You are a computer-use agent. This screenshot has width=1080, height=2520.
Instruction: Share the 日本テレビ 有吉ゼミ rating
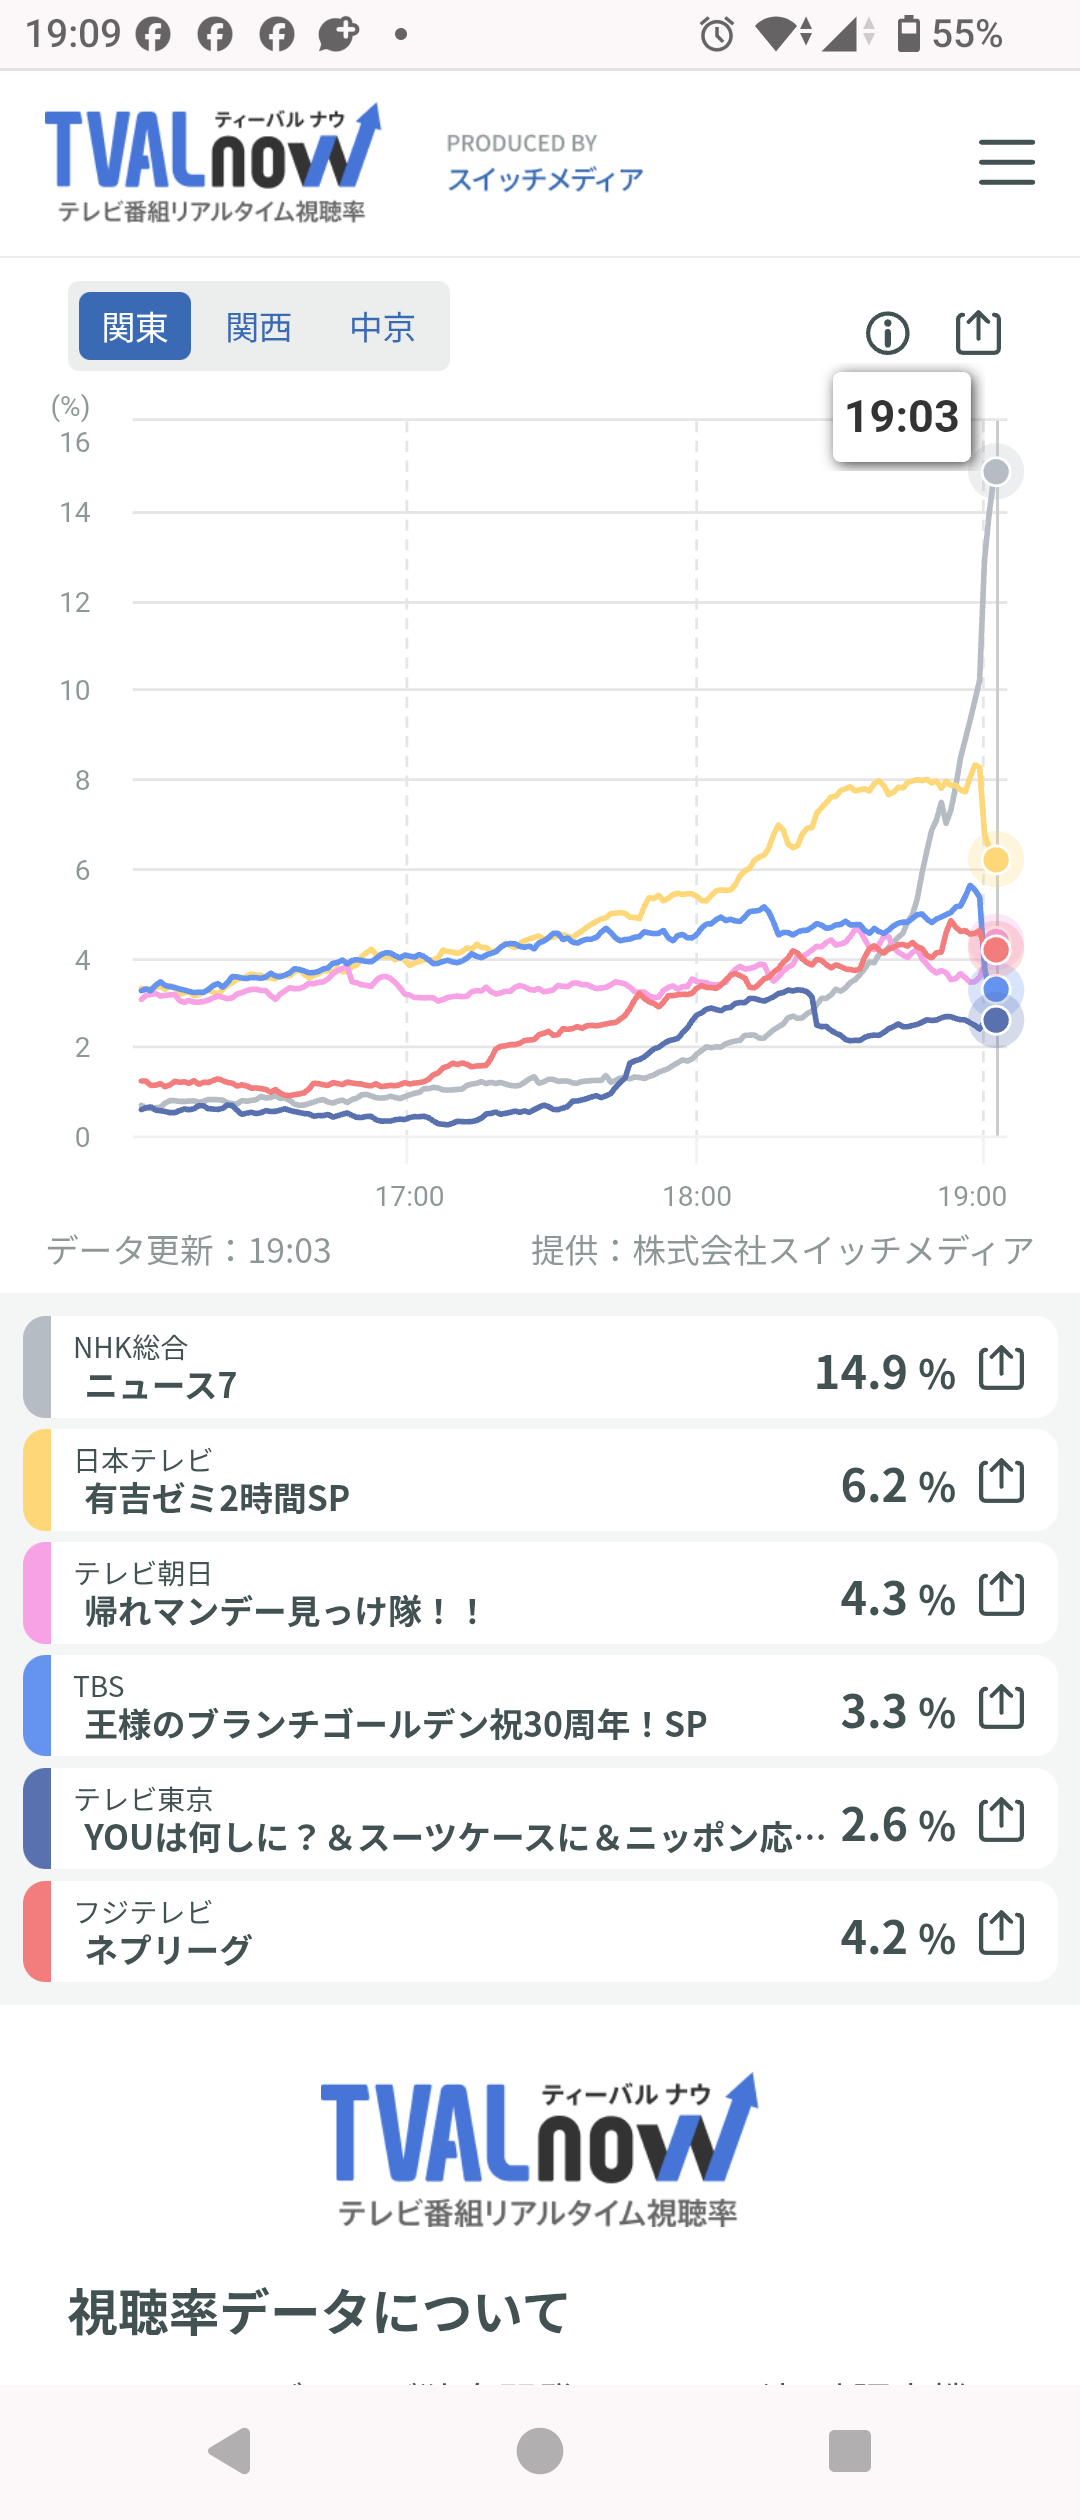(1001, 1481)
